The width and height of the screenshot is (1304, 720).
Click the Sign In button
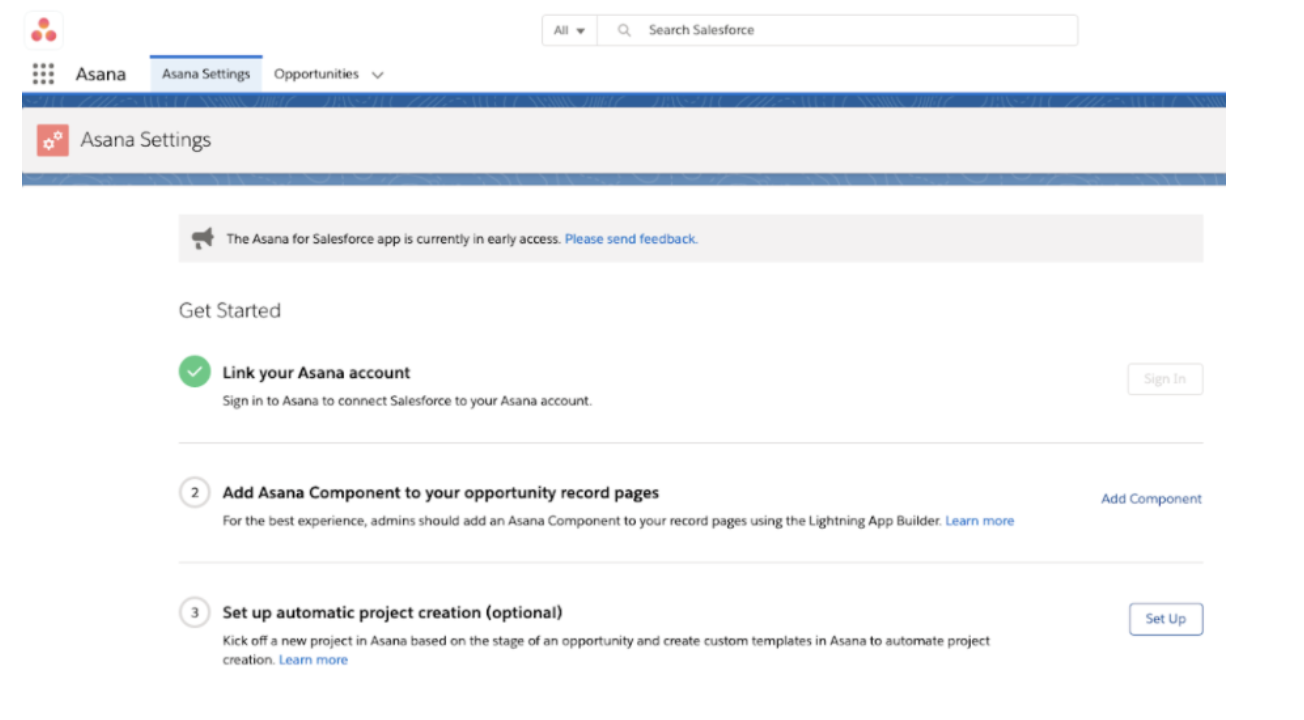click(x=1165, y=379)
